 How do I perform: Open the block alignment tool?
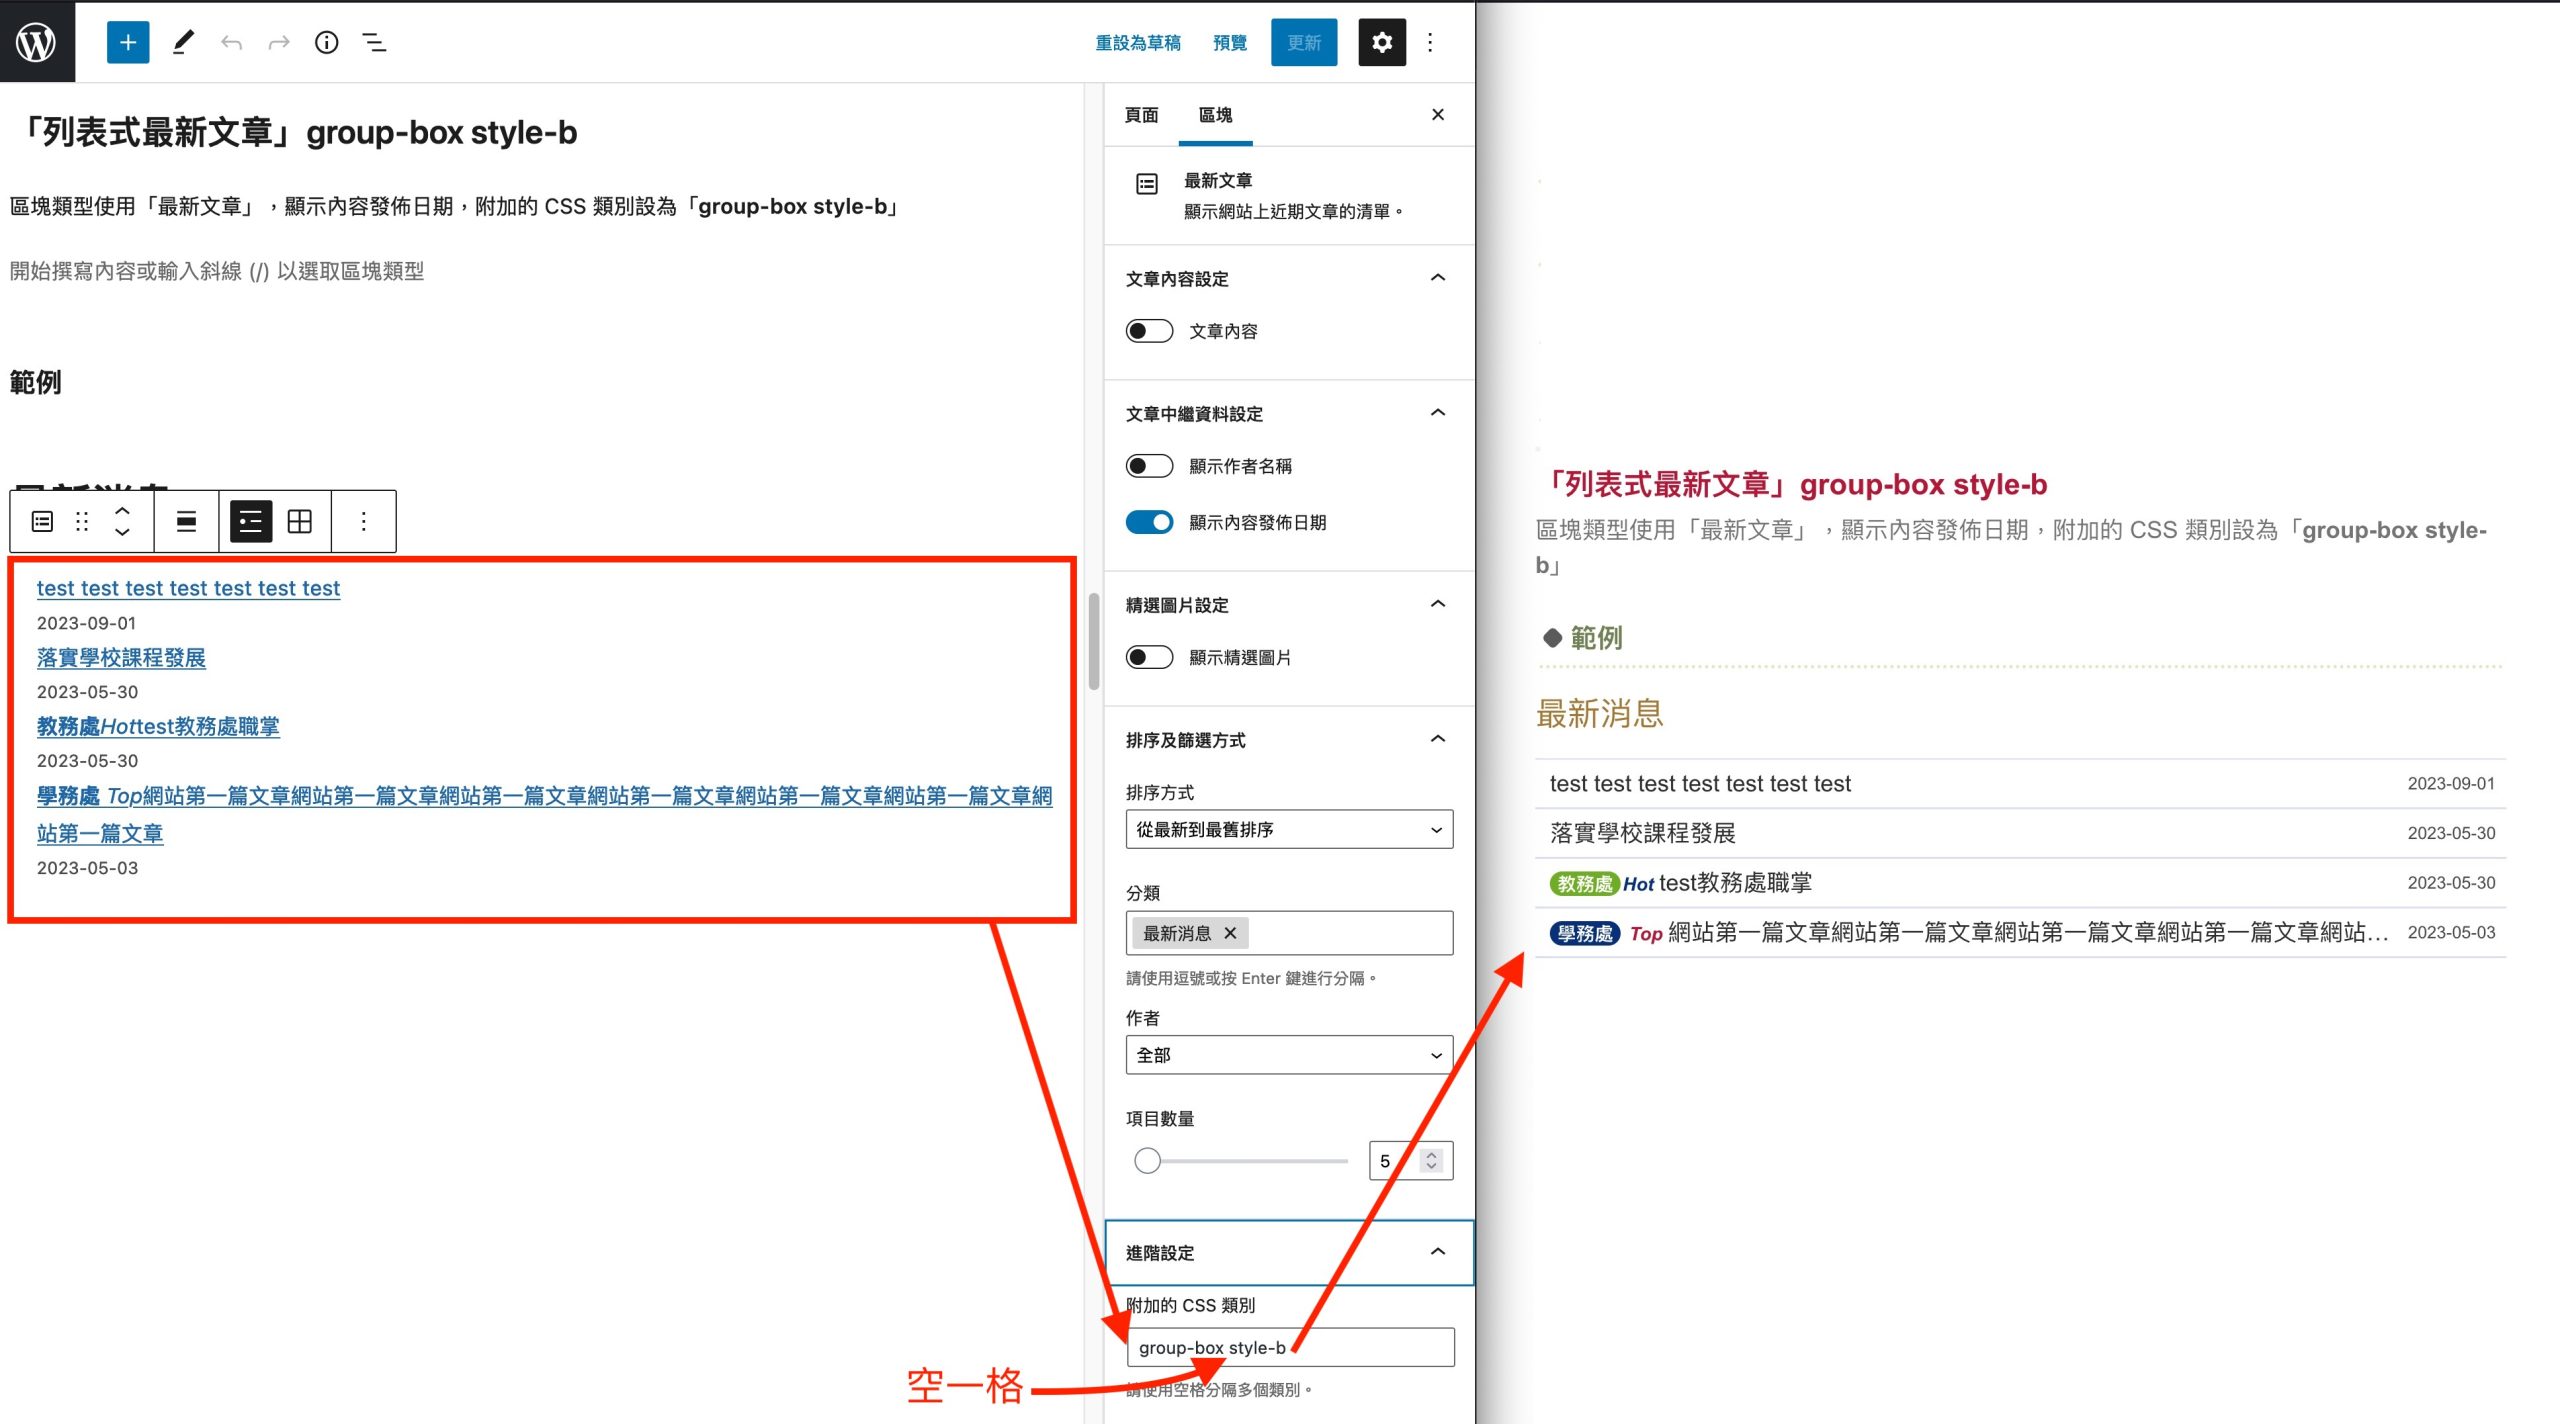[x=186, y=521]
